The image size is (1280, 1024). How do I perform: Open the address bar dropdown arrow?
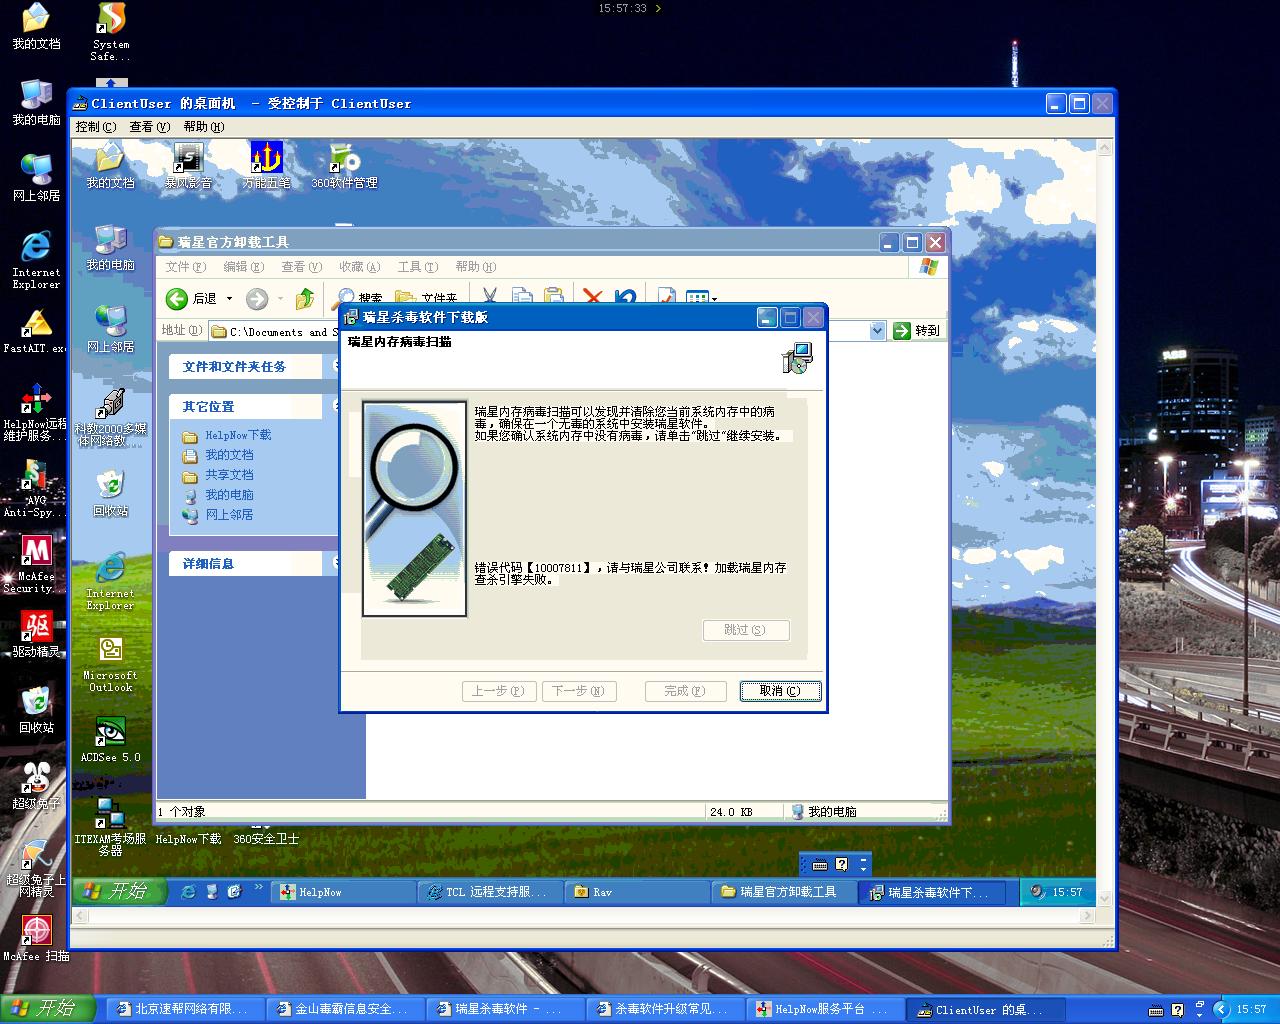pyautogui.click(x=877, y=331)
